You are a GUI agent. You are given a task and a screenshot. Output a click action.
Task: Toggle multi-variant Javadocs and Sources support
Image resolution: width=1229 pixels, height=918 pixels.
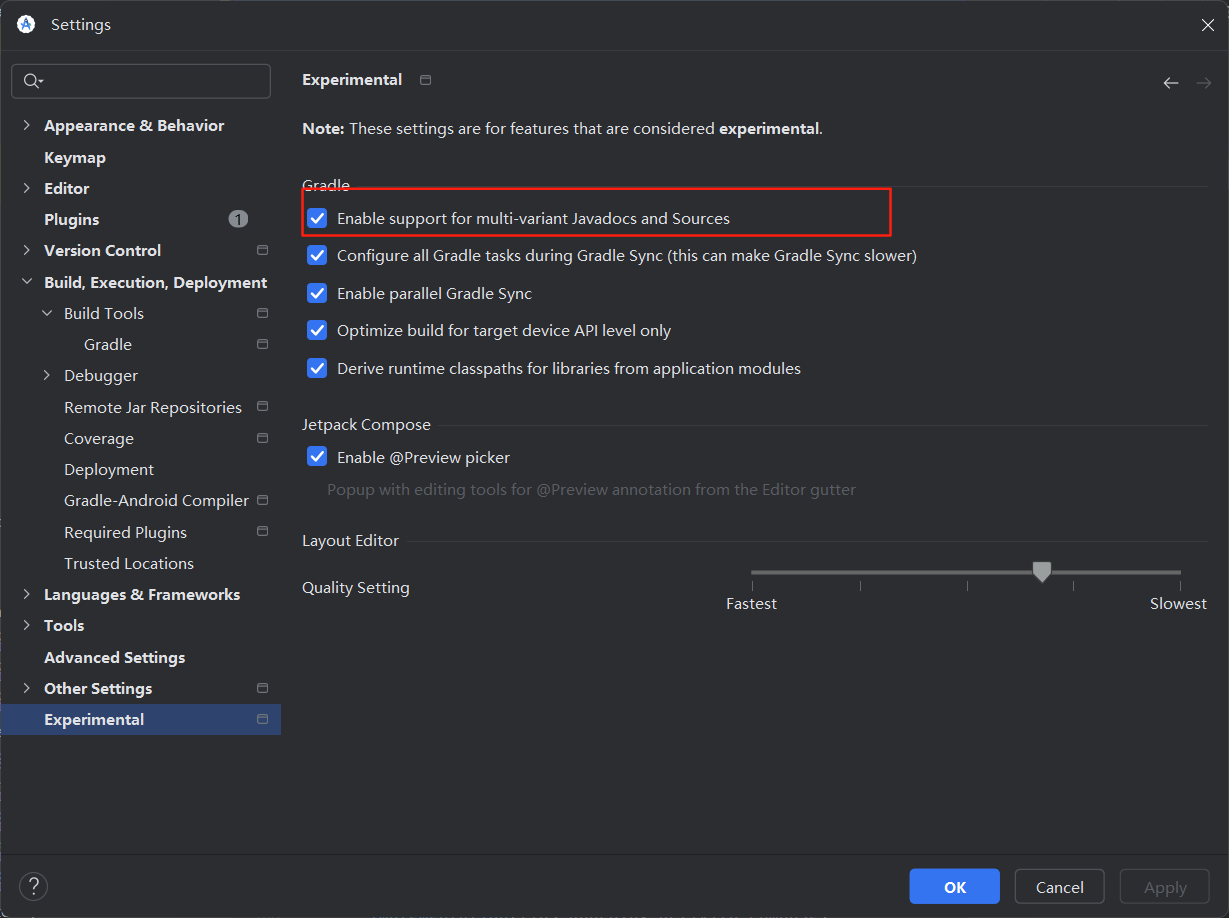click(x=317, y=218)
